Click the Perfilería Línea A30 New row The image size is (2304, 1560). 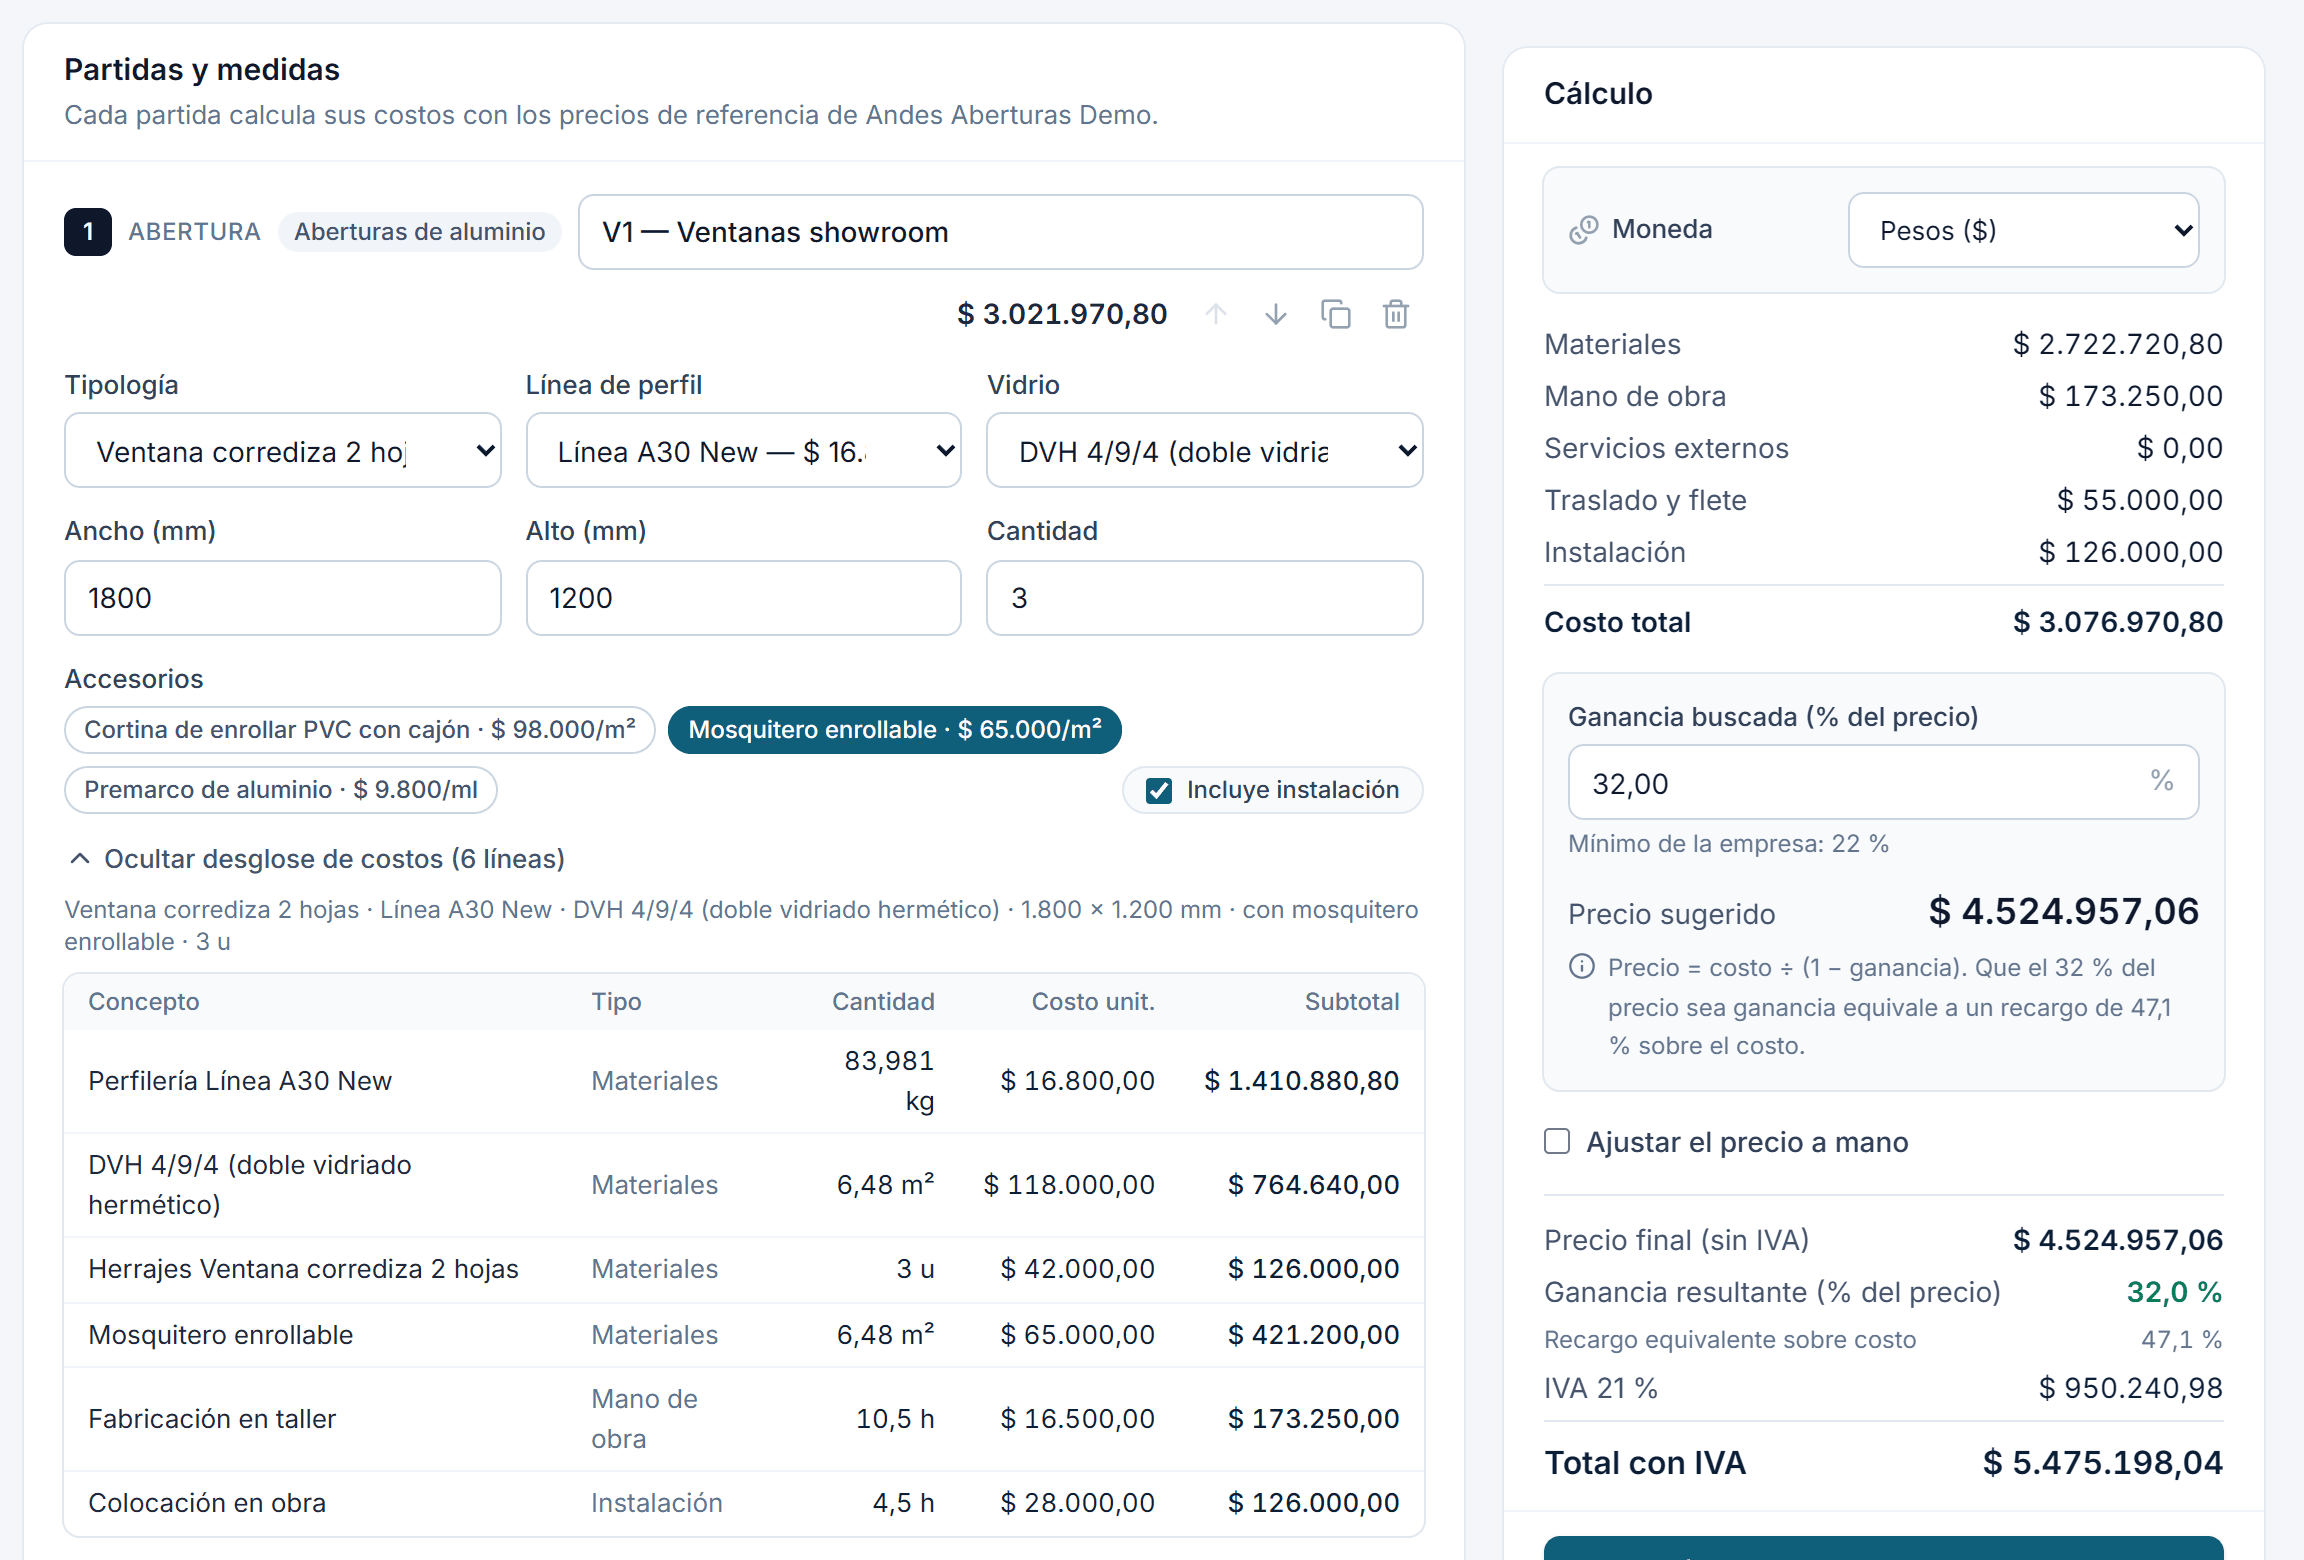tap(744, 1081)
